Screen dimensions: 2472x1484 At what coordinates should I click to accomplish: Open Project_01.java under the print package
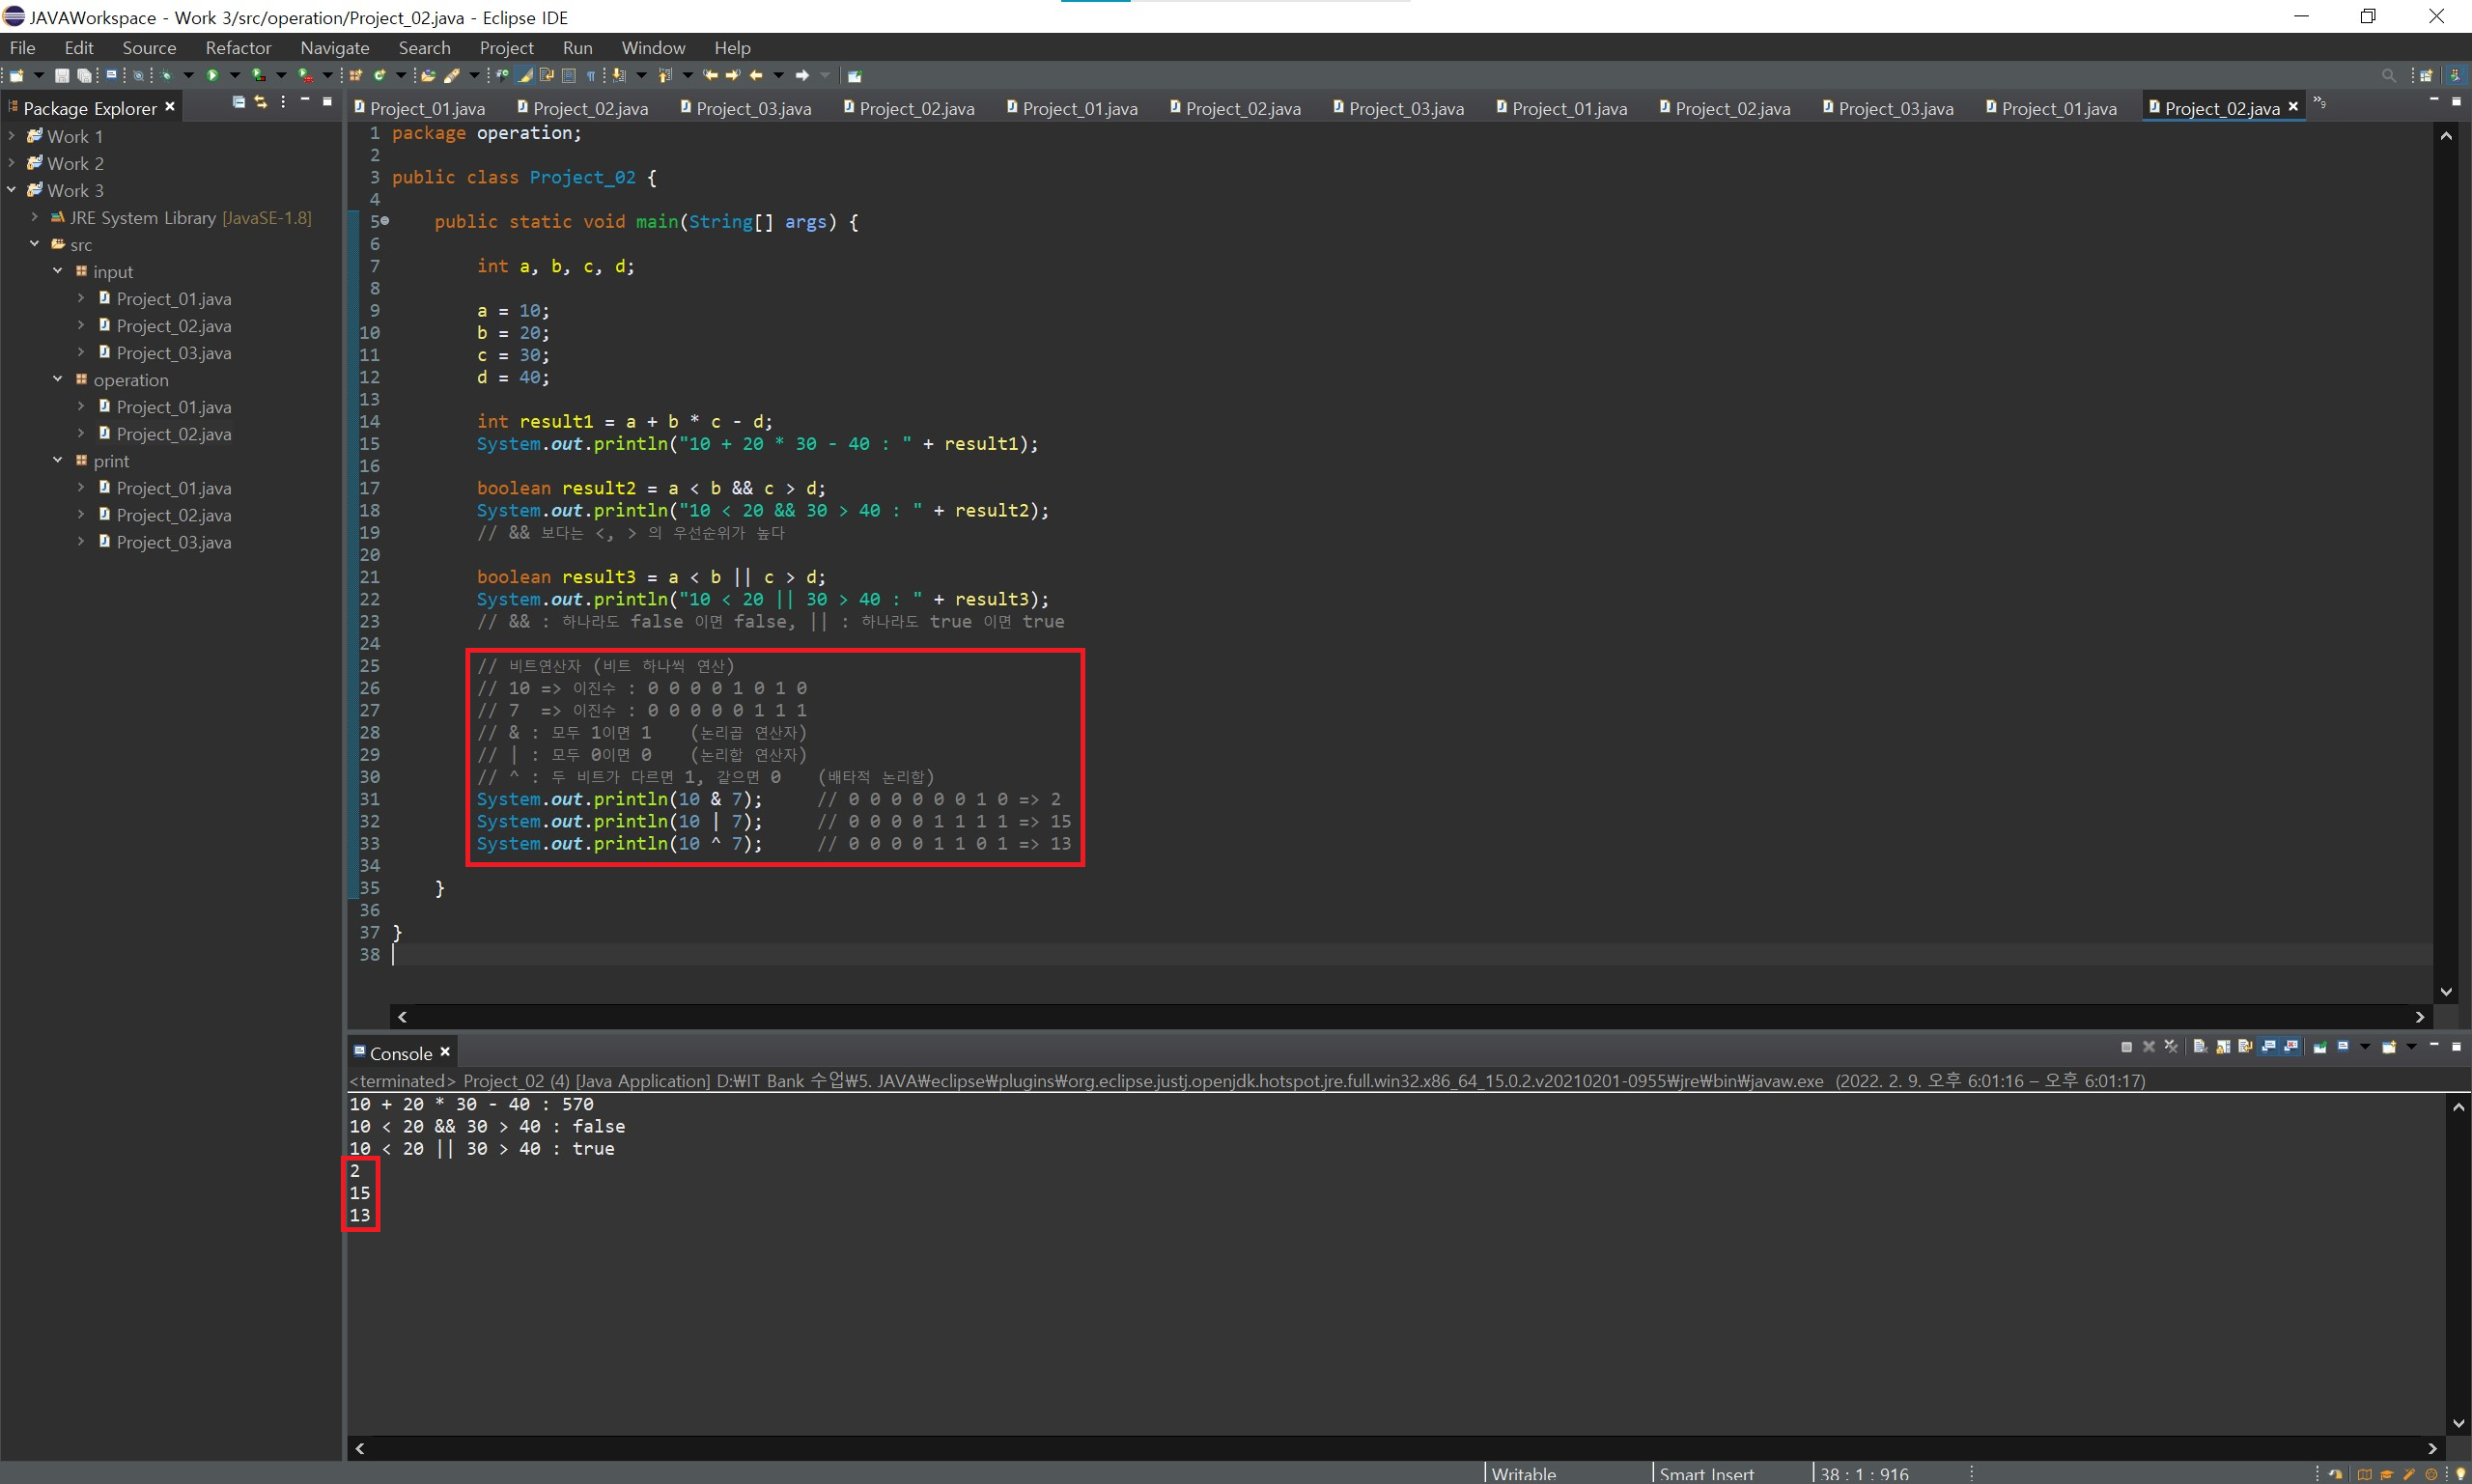point(173,488)
